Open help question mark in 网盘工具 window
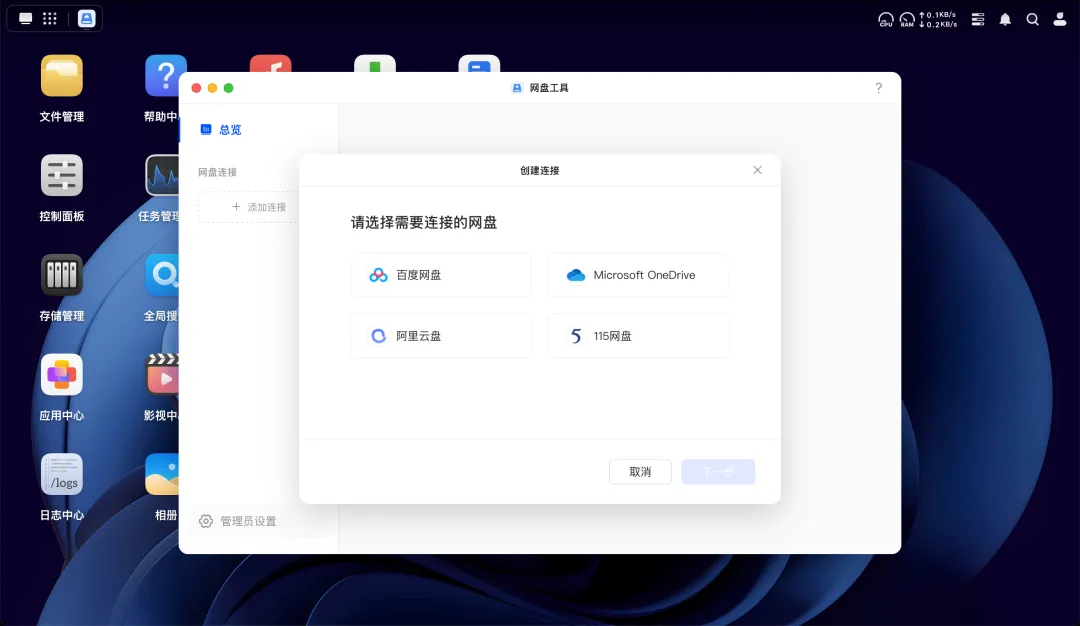Image resolution: width=1080 pixels, height=626 pixels. (878, 87)
